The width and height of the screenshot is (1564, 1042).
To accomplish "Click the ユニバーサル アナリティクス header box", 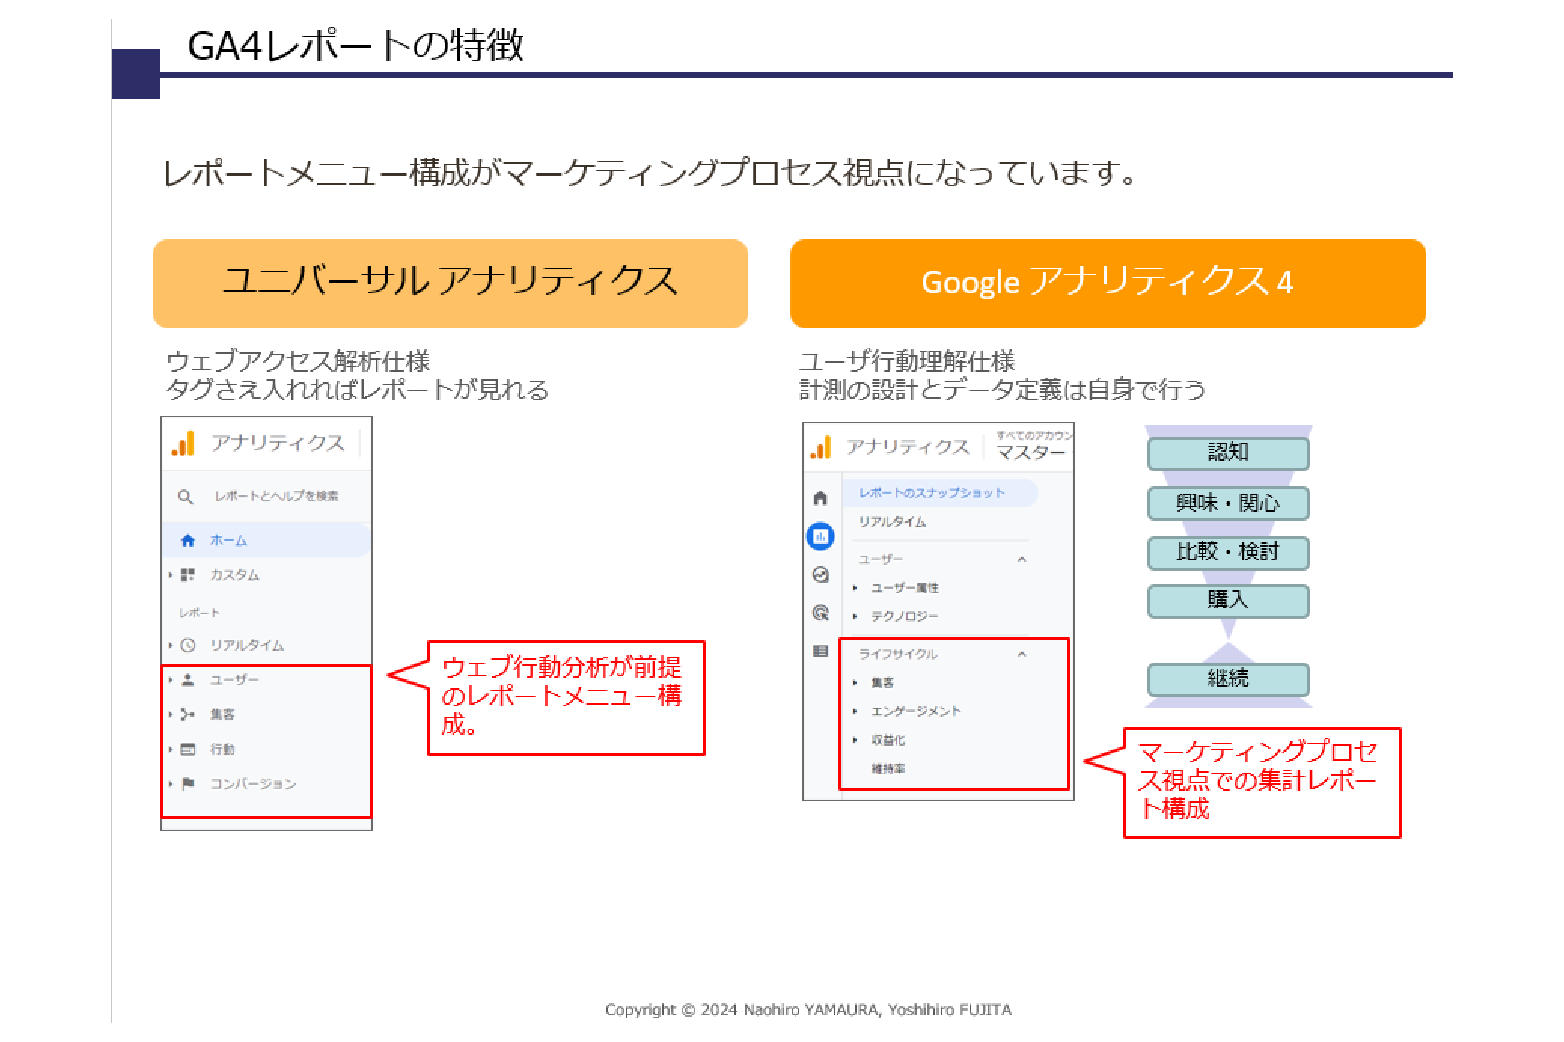I will tap(450, 283).
